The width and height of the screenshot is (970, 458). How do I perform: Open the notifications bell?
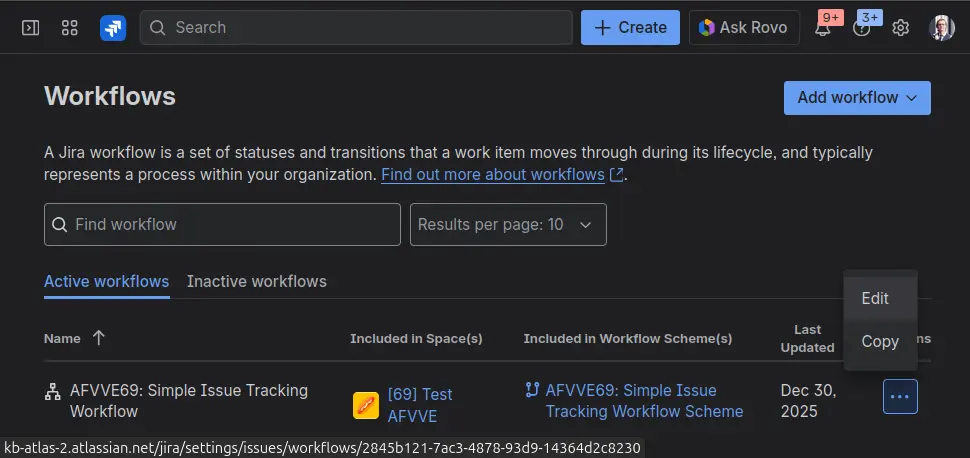tap(823, 28)
